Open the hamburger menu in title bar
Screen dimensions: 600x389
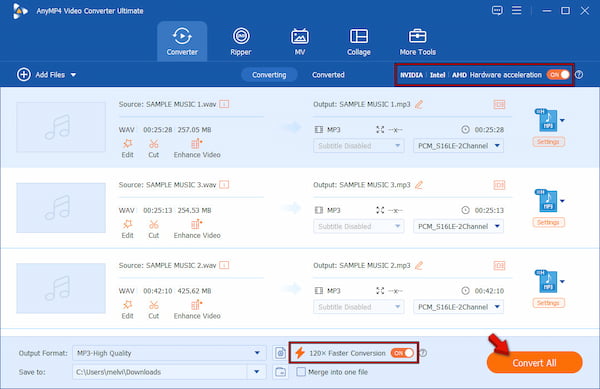pos(517,10)
